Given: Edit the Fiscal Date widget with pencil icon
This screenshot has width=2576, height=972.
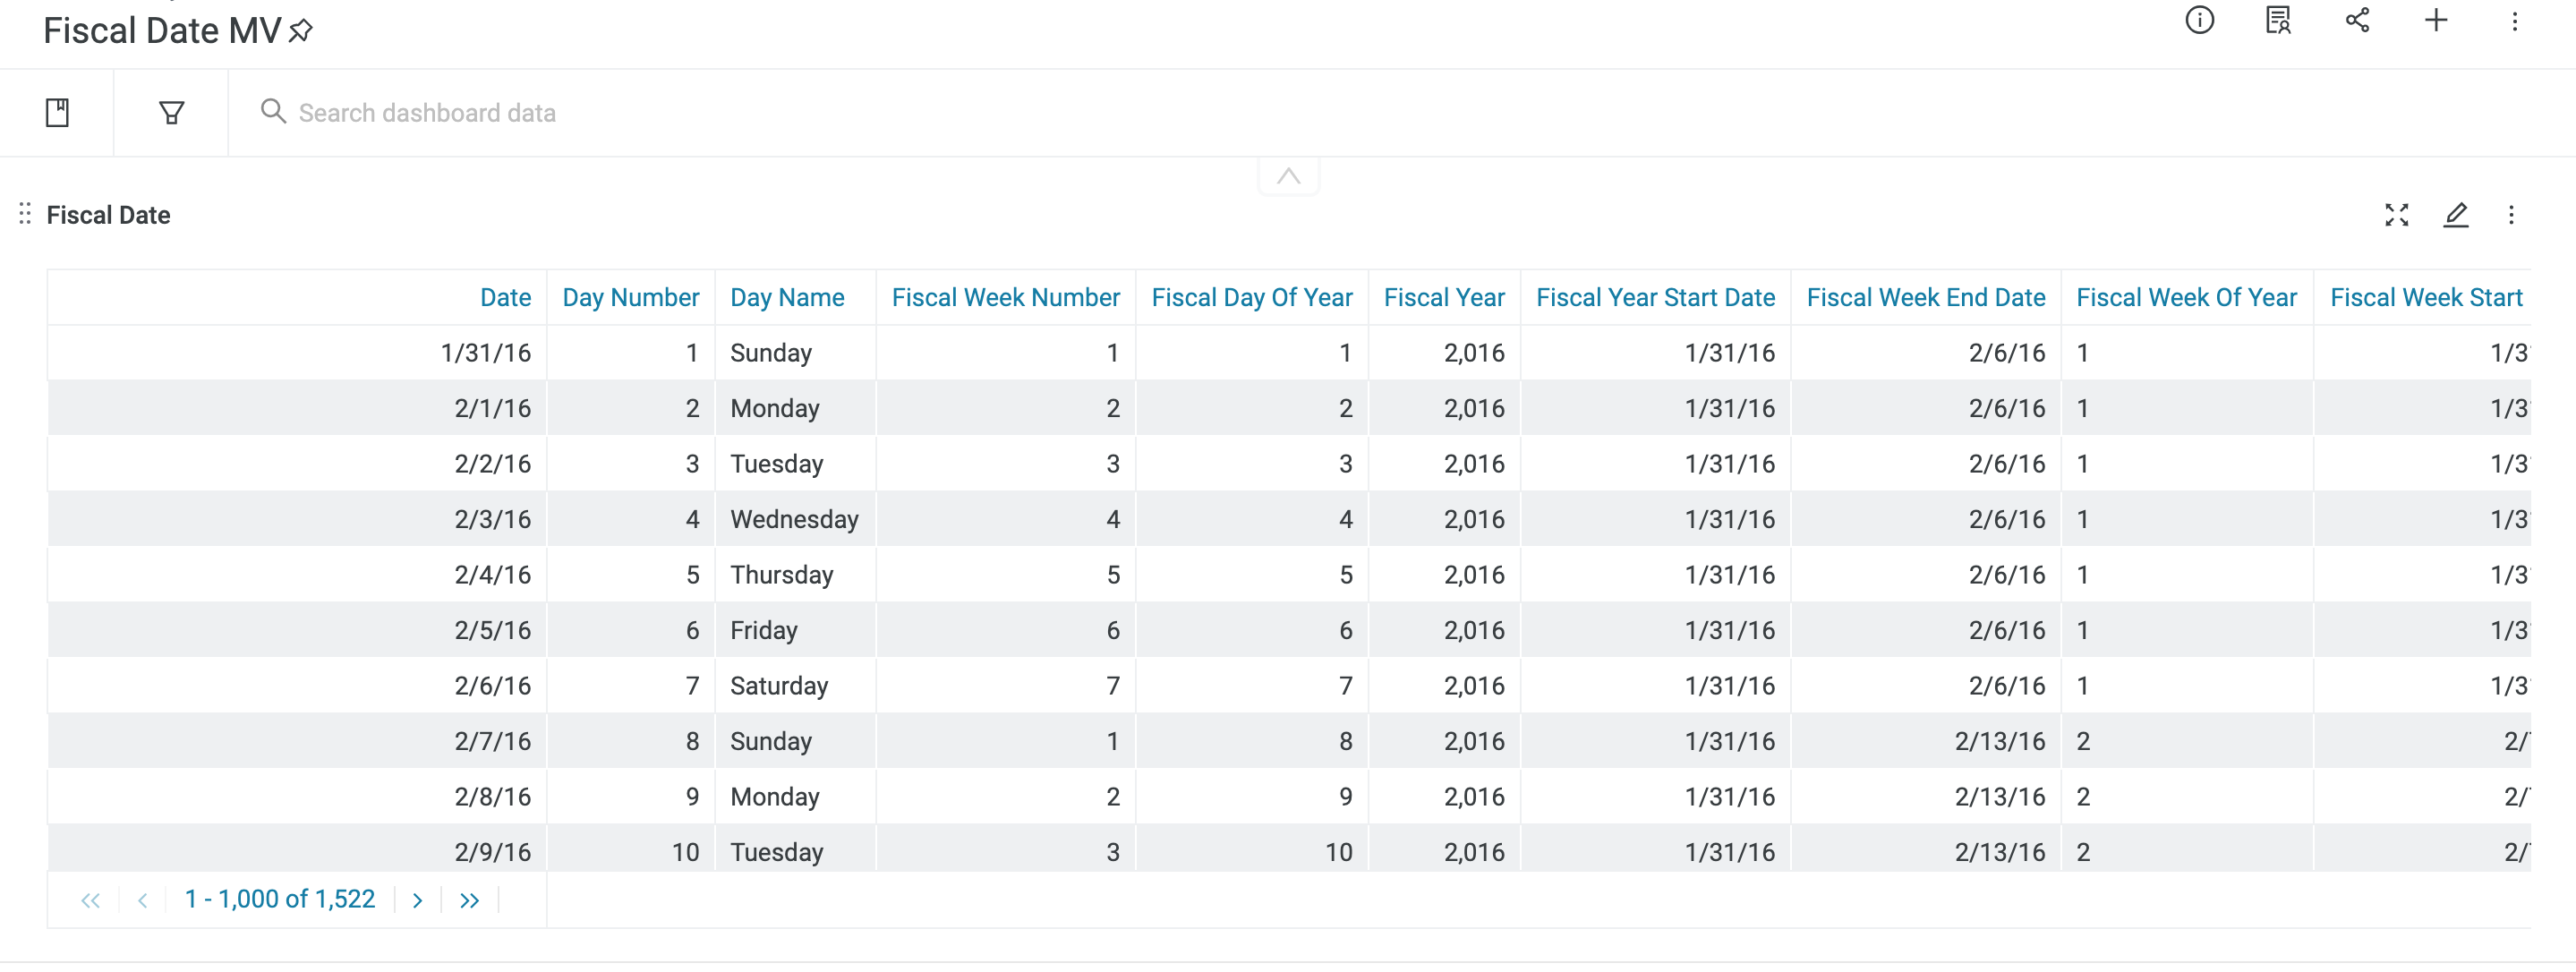Looking at the screenshot, I should pos(2455,215).
